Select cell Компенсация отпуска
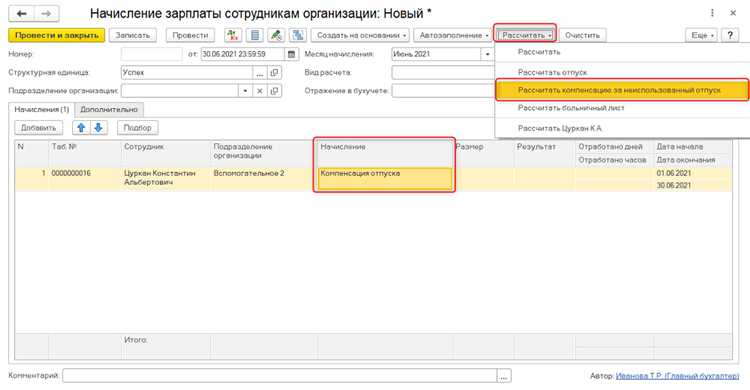Image resolution: width=750 pixels, height=390 pixels. pyautogui.click(x=384, y=179)
